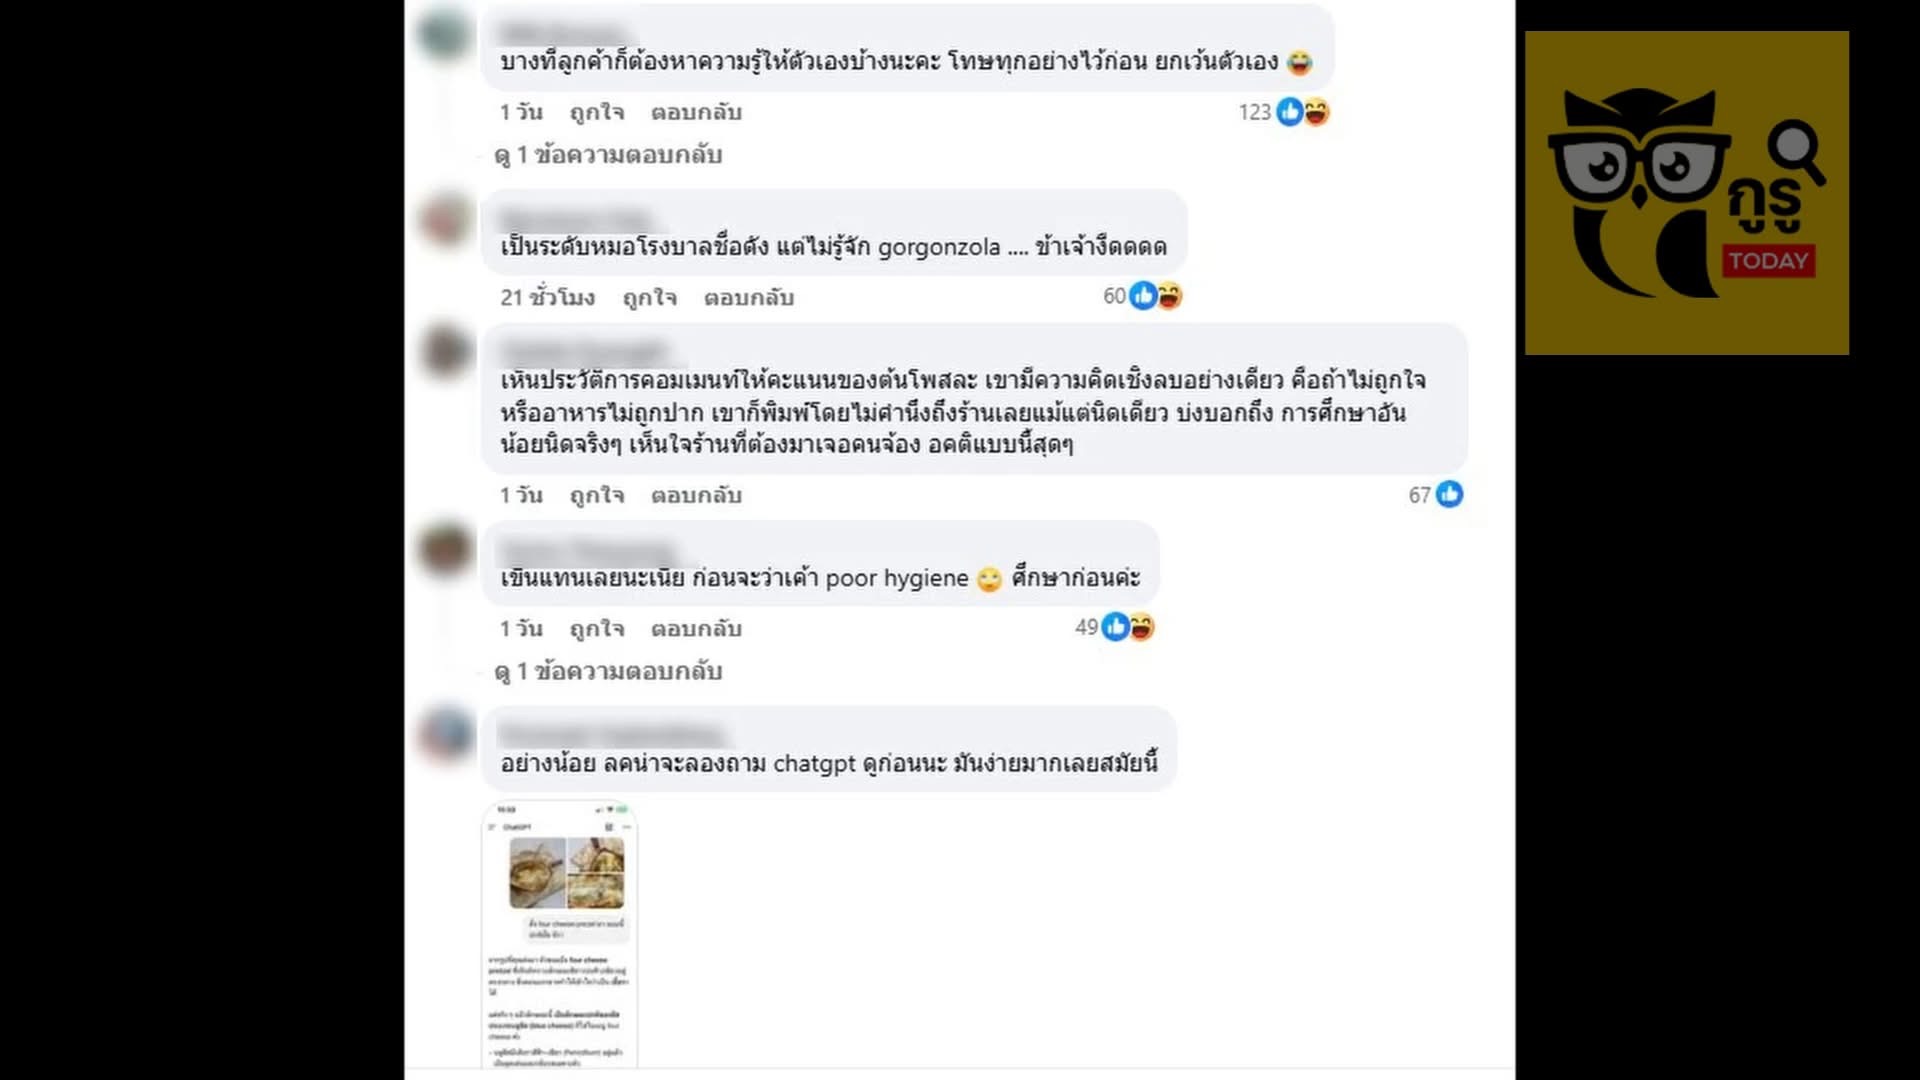Click the laughing reaction beside count 49

[x=1141, y=627]
